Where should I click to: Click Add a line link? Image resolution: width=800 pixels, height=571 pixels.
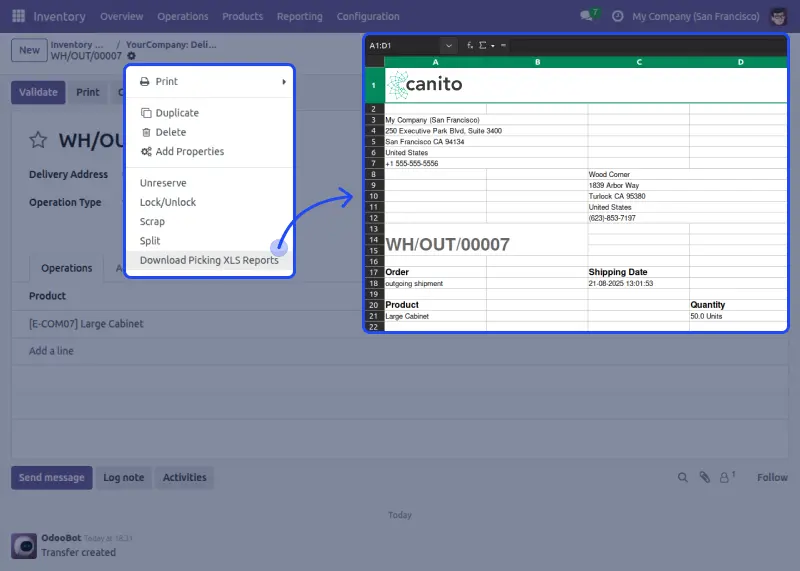(x=51, y=351)
